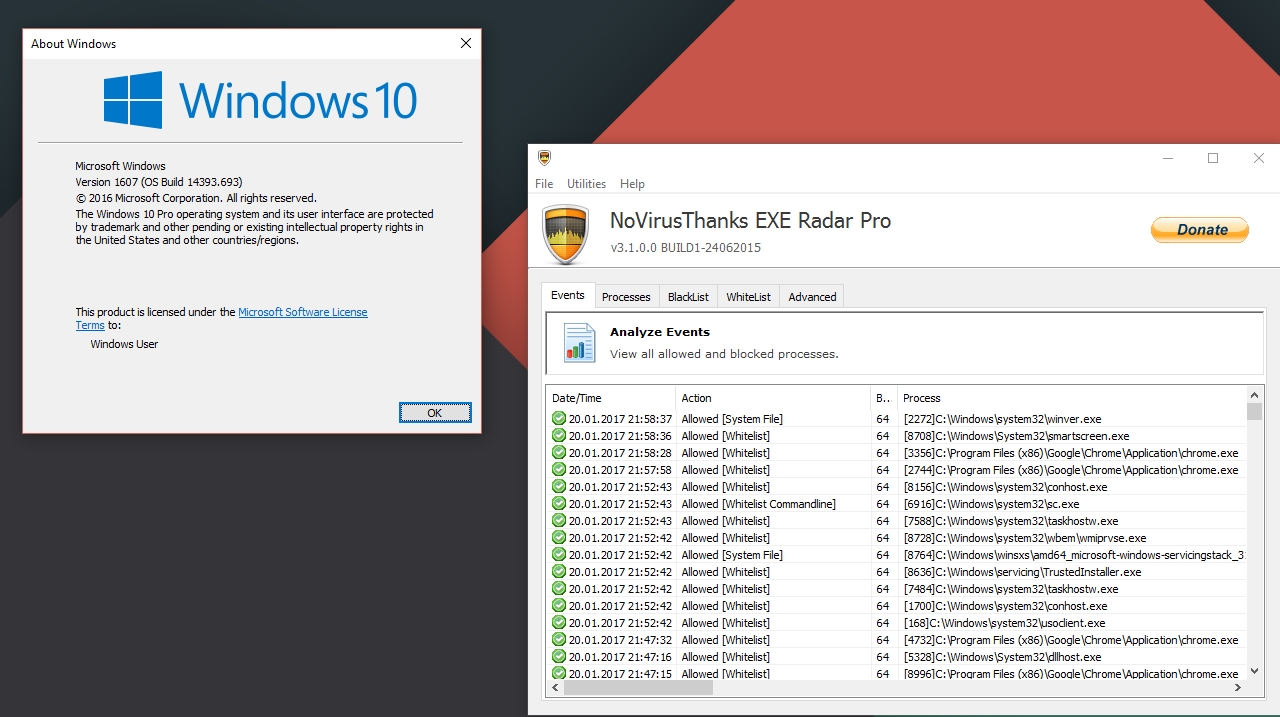Click the [8728] wmiprvse.exe process entry

(1024, 538)
